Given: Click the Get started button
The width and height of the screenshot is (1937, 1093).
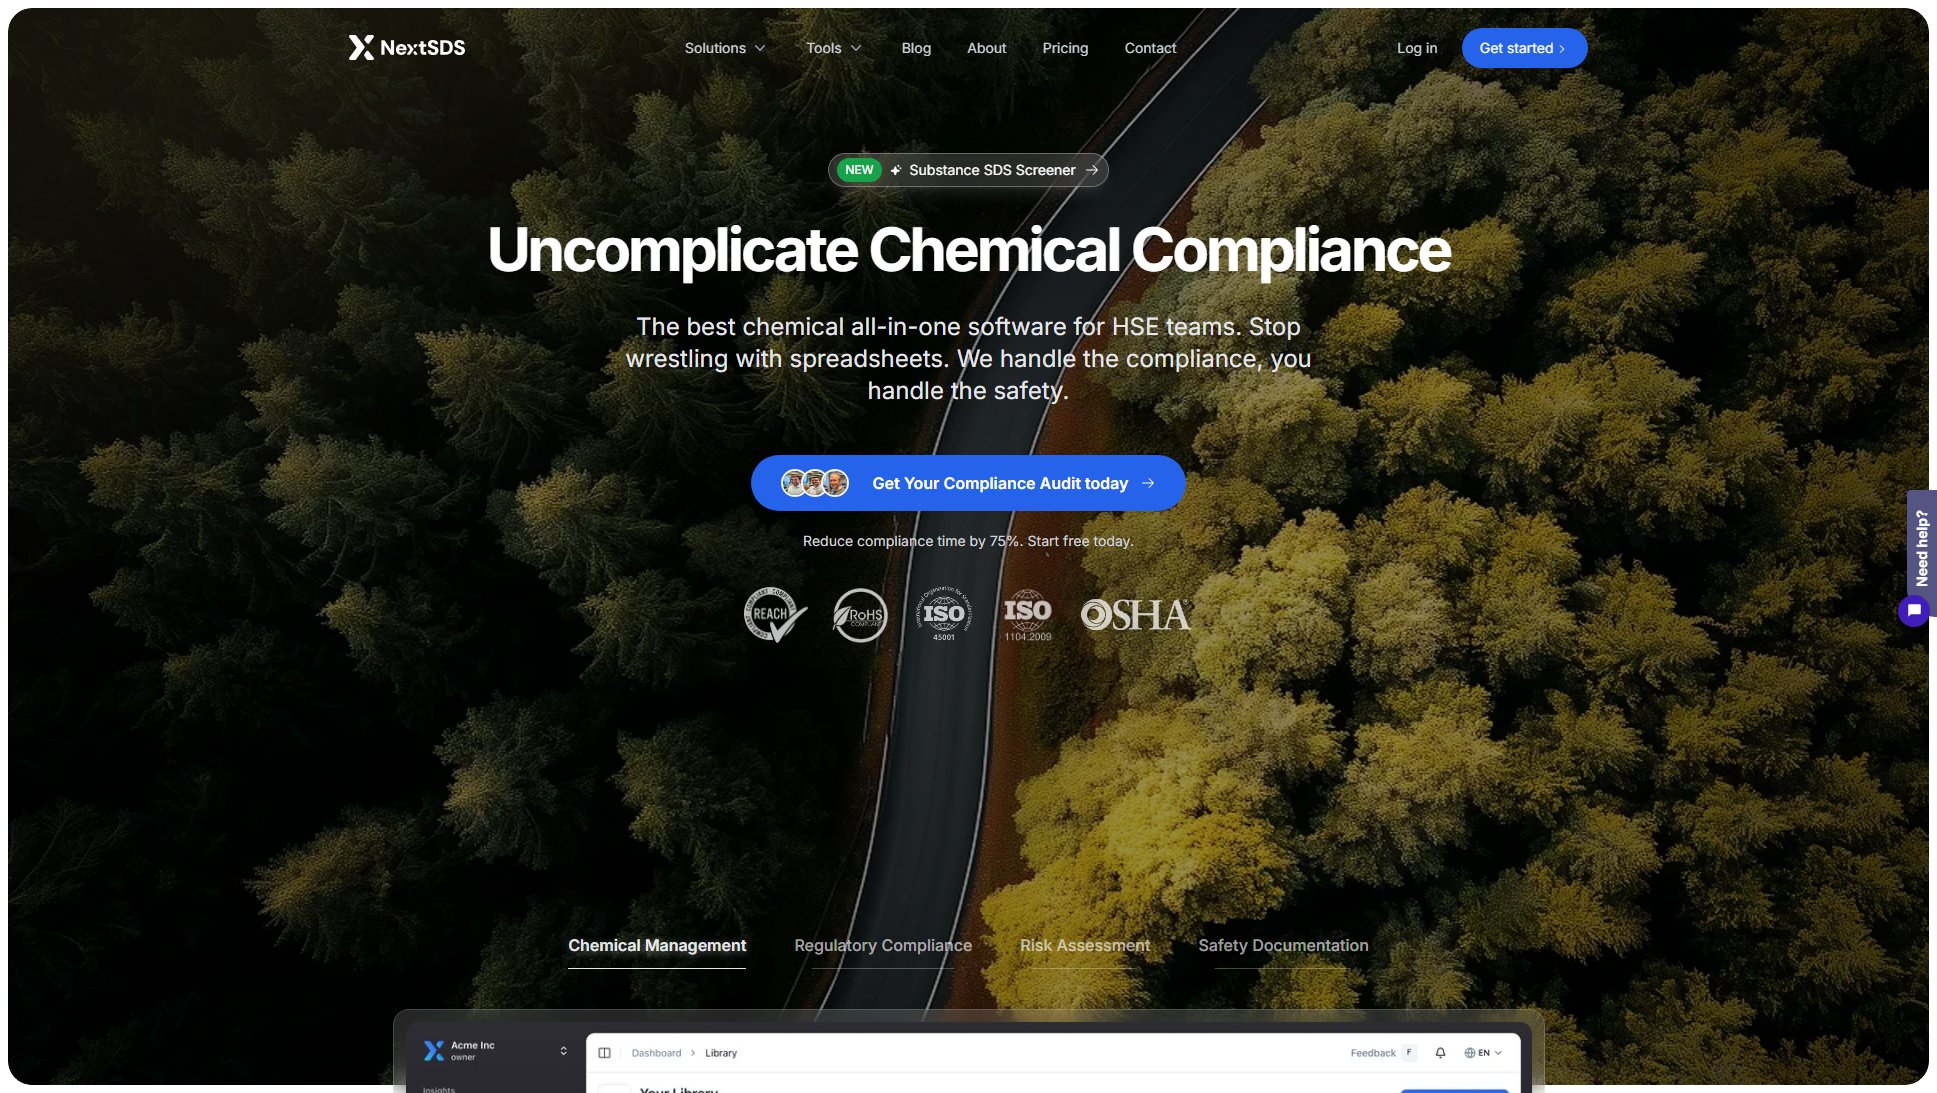Looking at the screenshot, I should (x=1524, y=48).
